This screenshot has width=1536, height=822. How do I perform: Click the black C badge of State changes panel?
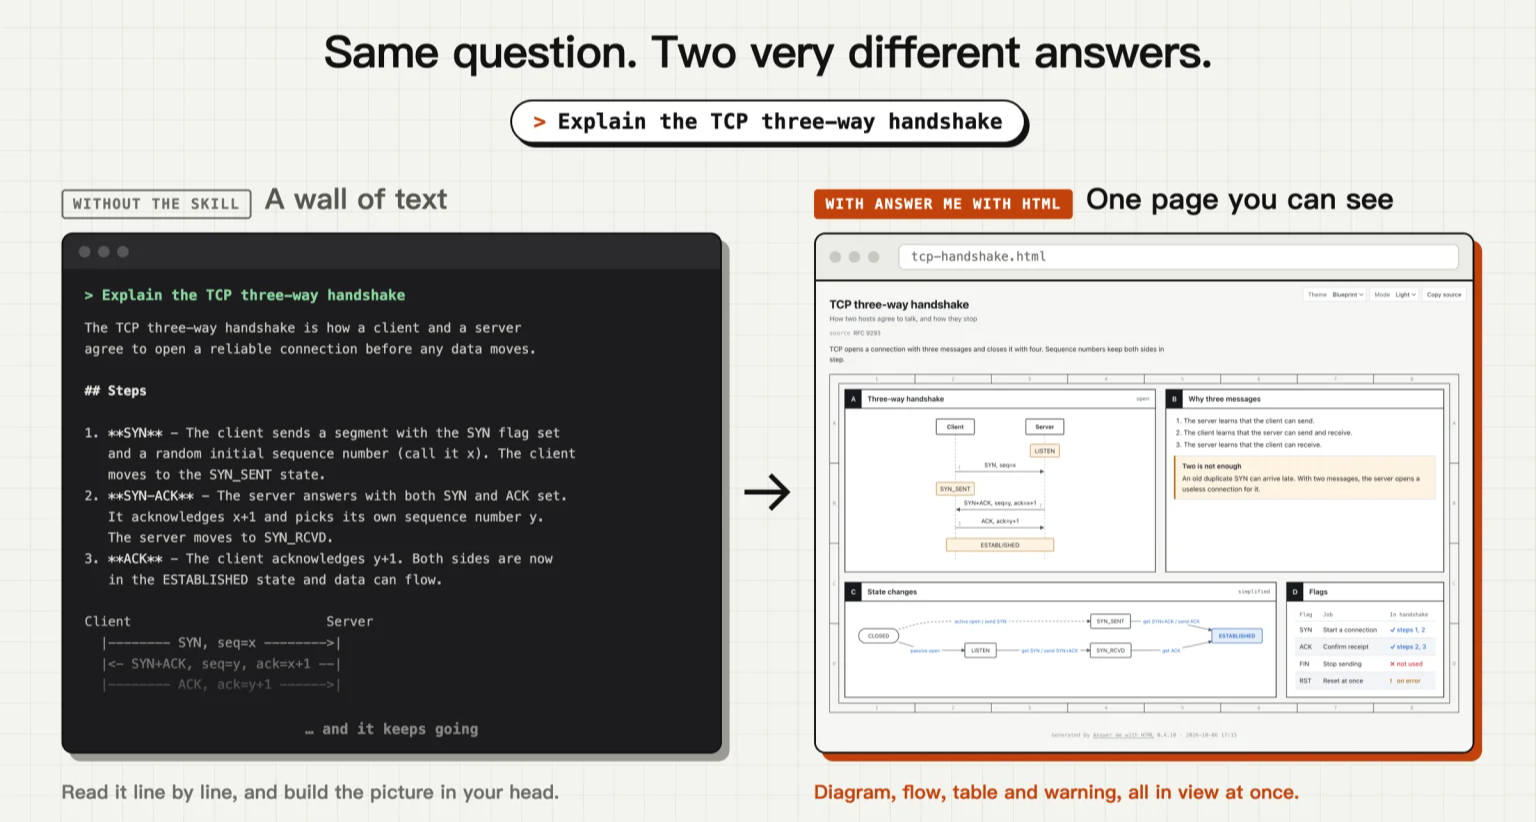pos(853,592)
